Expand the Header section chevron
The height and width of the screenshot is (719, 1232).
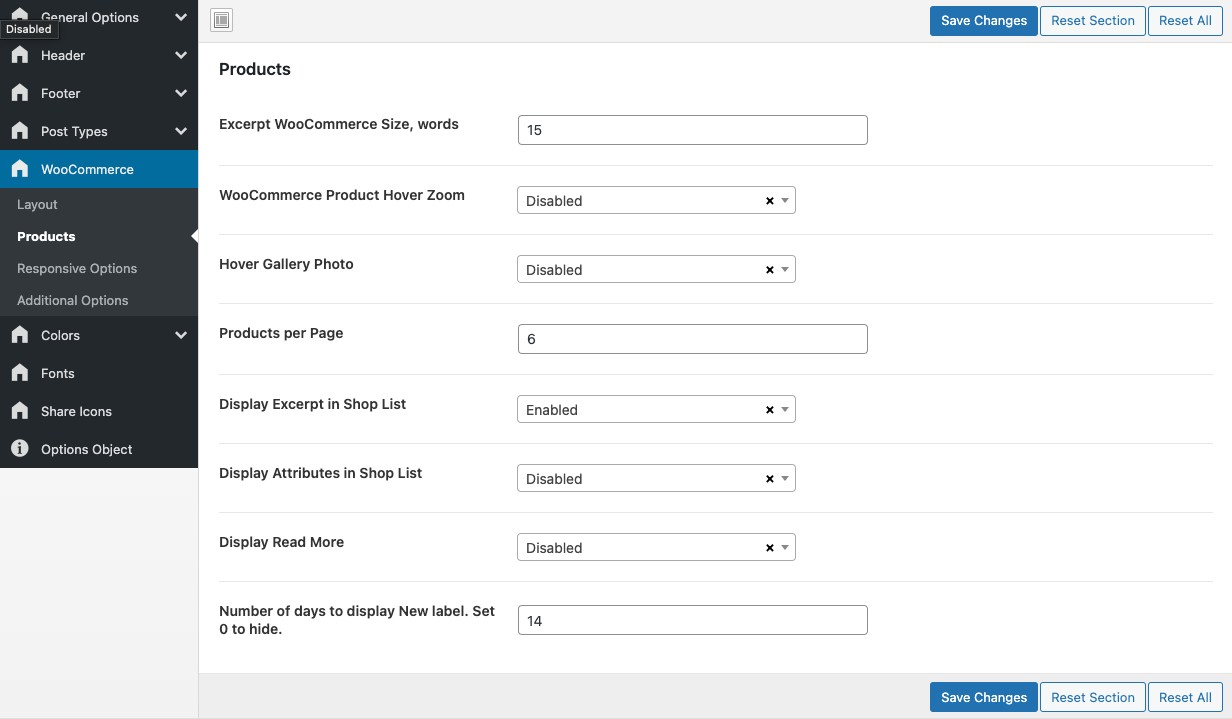181,55
